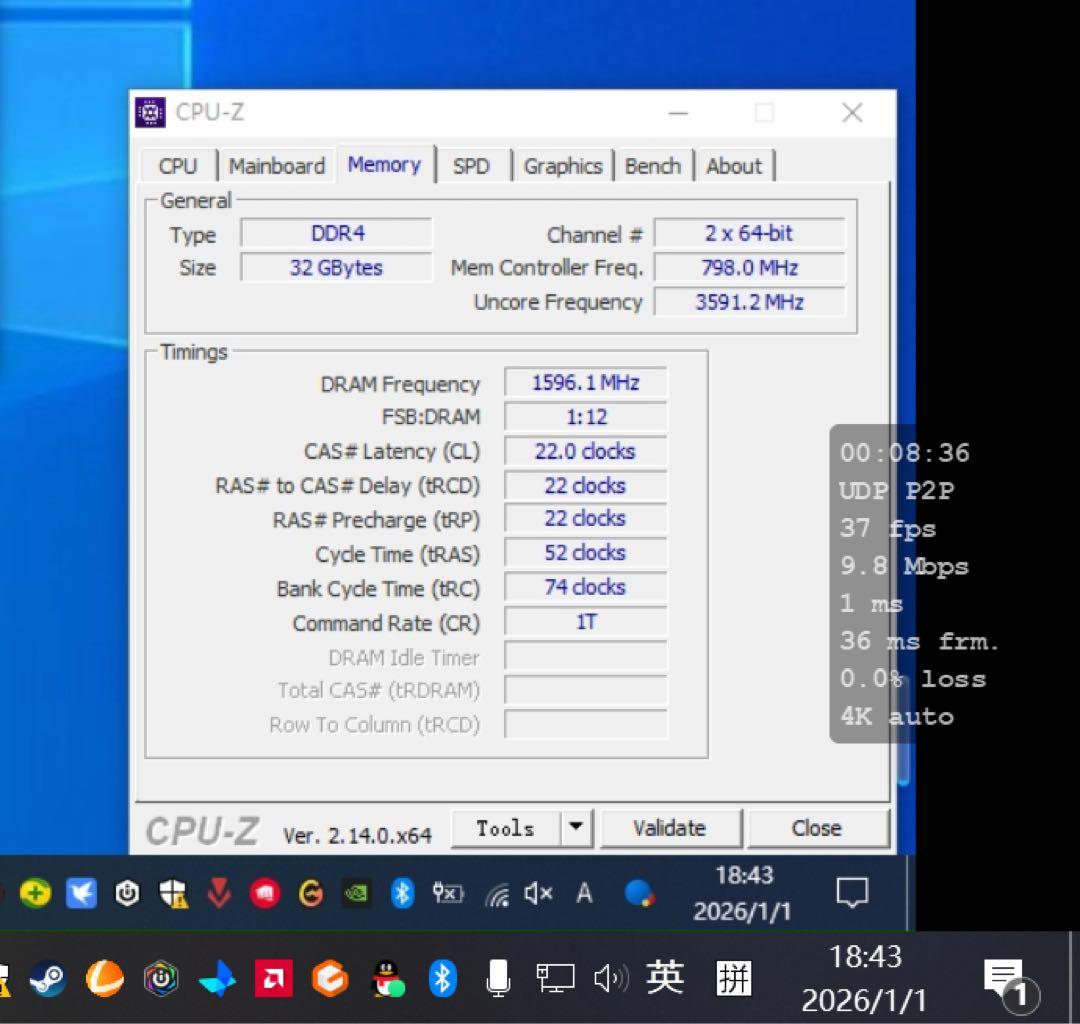Open the Tools dropdown arrow
Viewport: 1080px width, 1024px height.
pos(576,828)
